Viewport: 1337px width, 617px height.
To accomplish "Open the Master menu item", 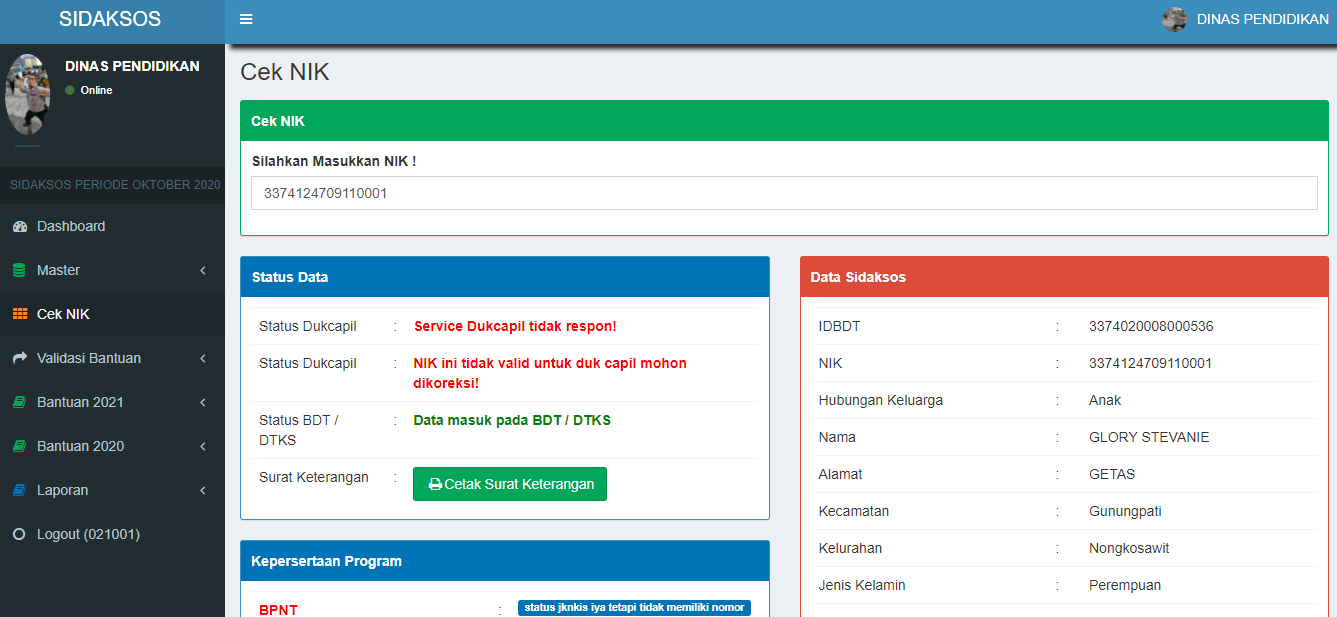I will (112, 270).
